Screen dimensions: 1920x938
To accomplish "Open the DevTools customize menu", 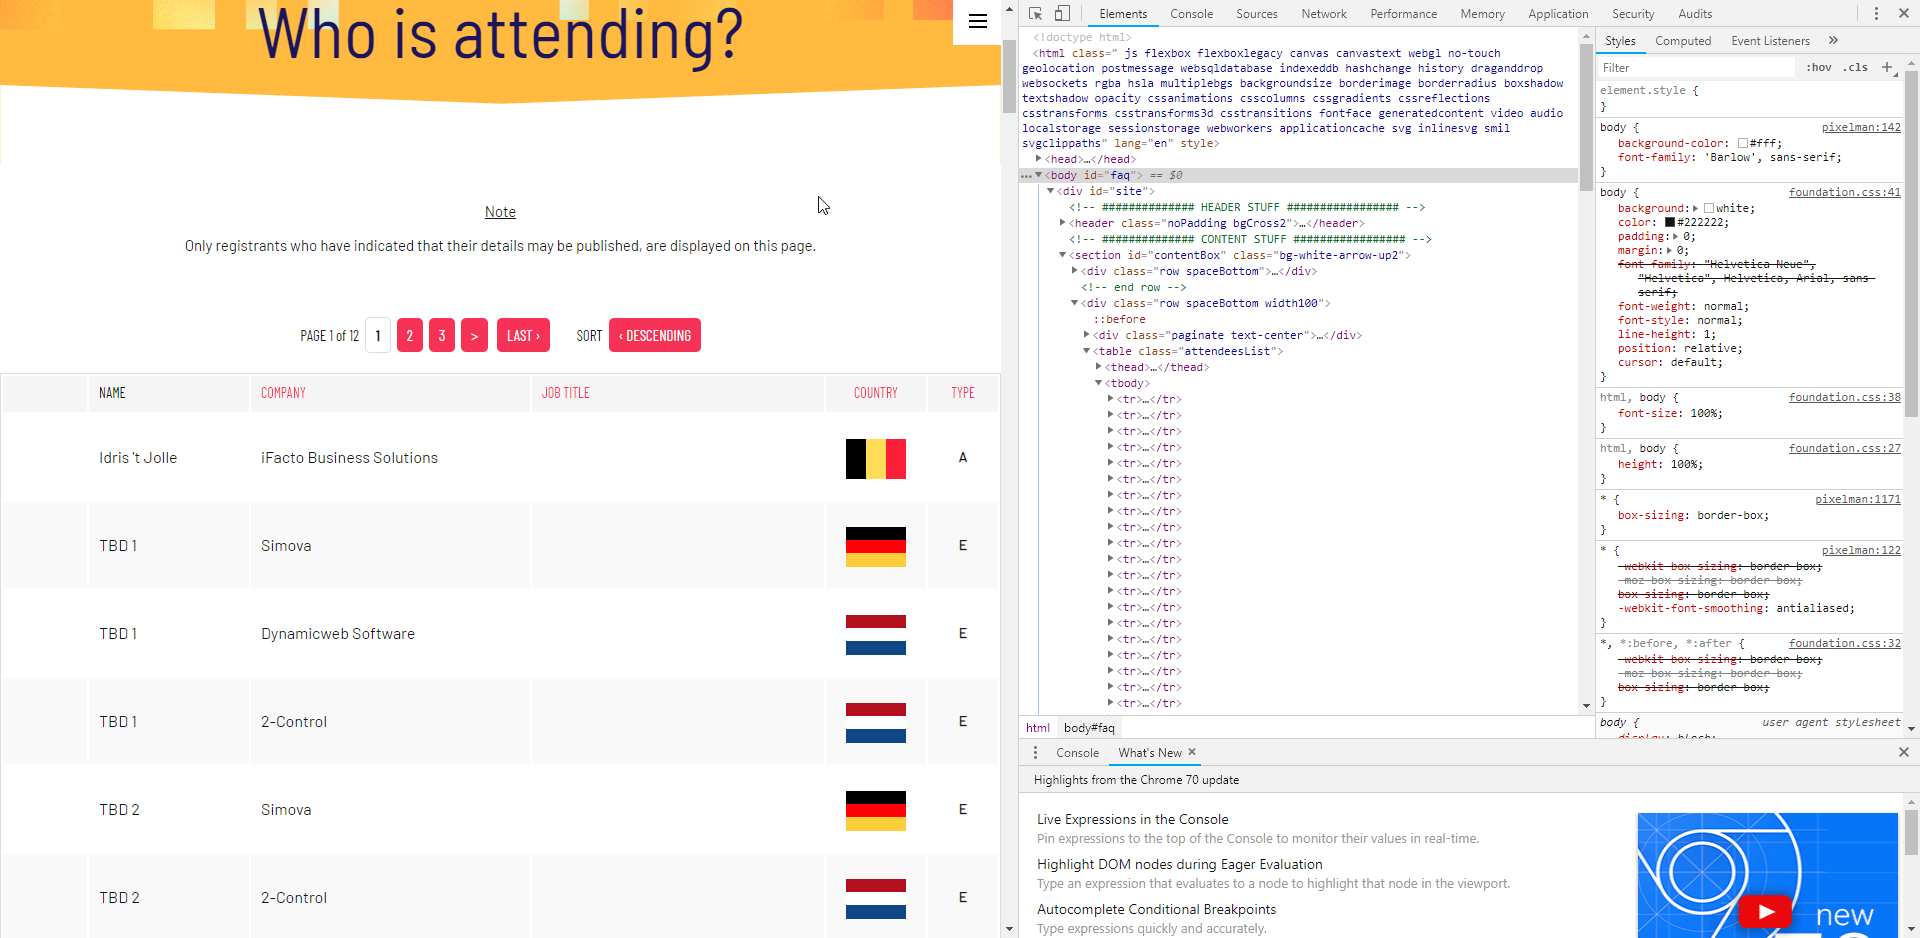I will 1876,13.
